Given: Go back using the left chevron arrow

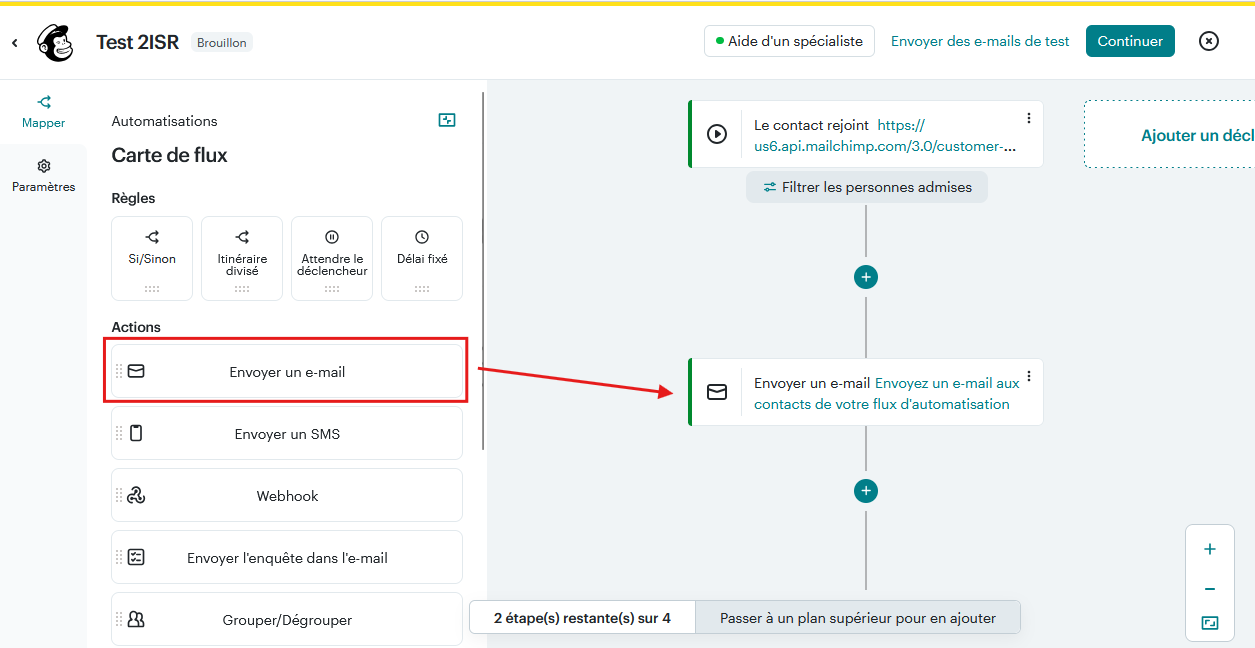Looking at the screenshot, I should pyautogui.click(x=15, y=43).
